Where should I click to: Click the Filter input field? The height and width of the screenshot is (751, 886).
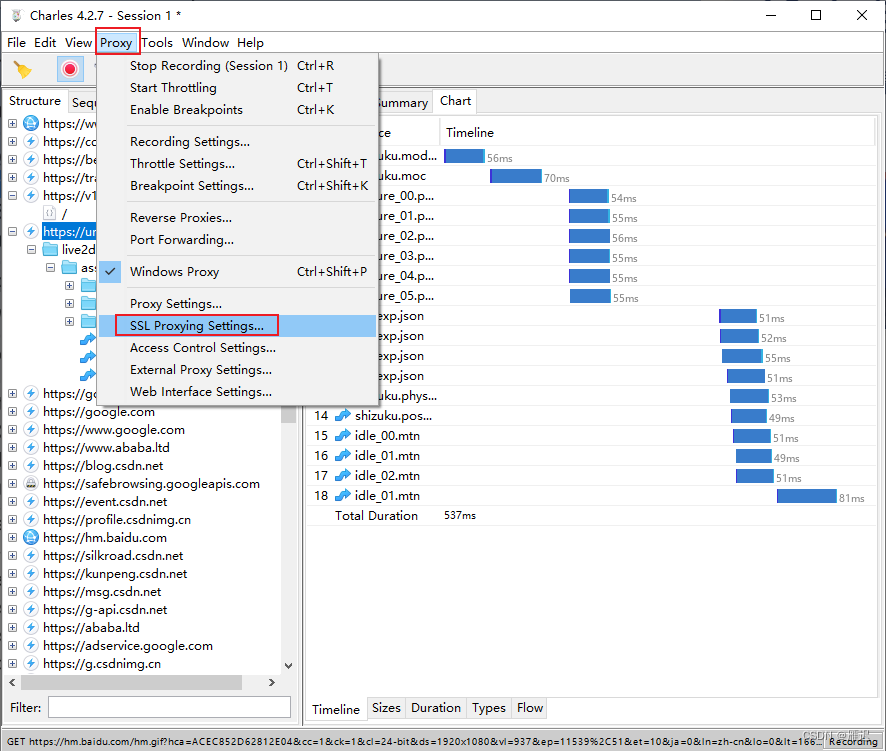[x=170, y=707]
